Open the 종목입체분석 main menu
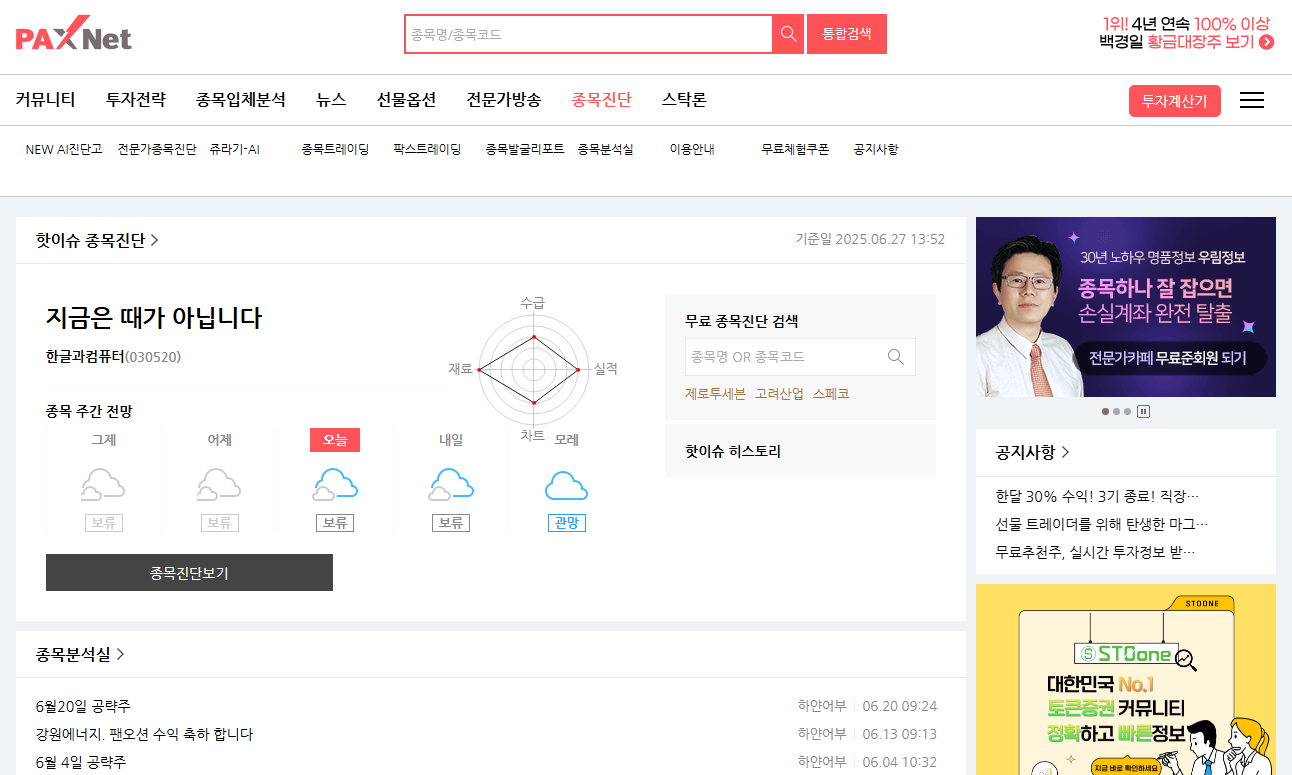This screenshot has width=1292, height=775. (x=241, y=100)
